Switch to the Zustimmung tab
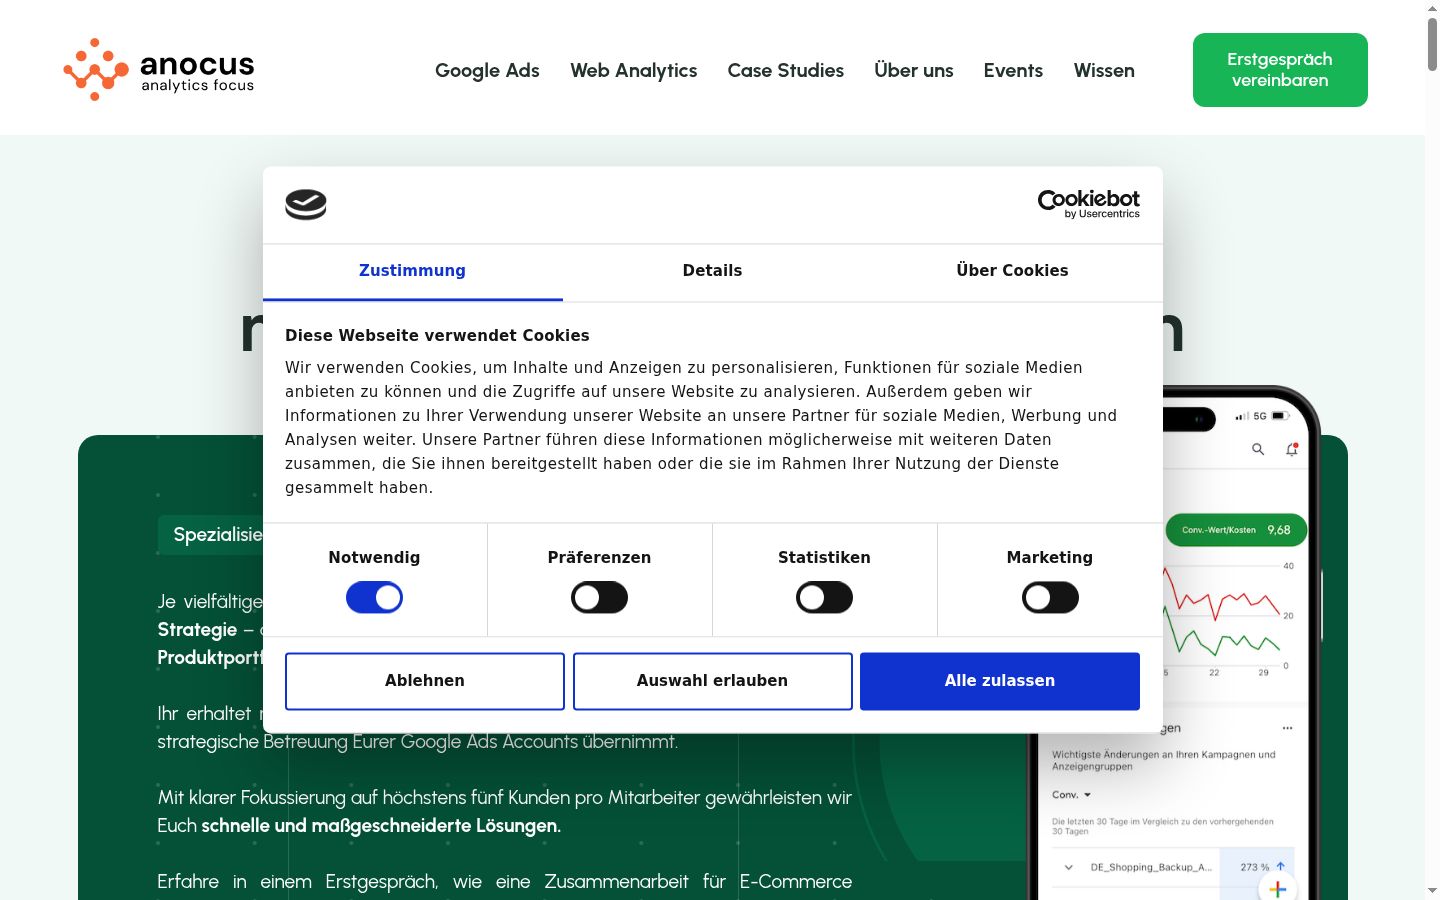1440x900 pixels. pyautogui.click(x=412, y=271)
